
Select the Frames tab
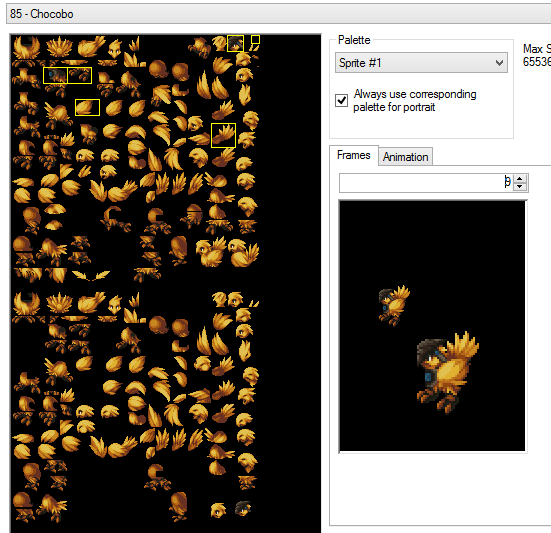point(354,155)
